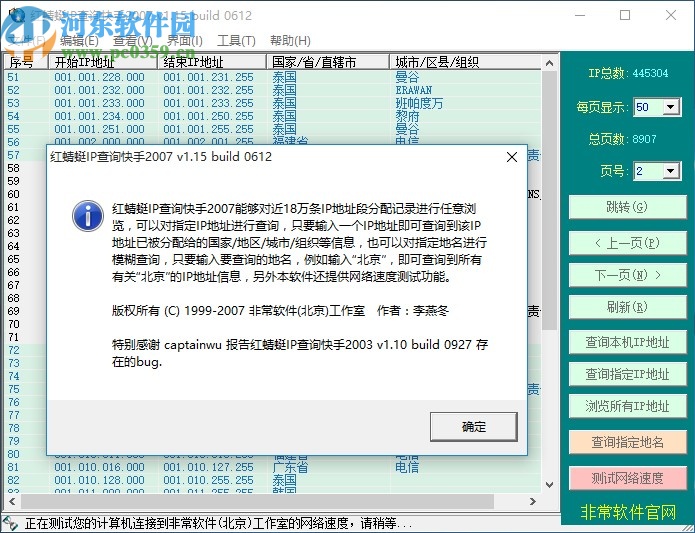Click the 刷新(R) refresh button
The image size is (695, 533).
click(627, 307)
